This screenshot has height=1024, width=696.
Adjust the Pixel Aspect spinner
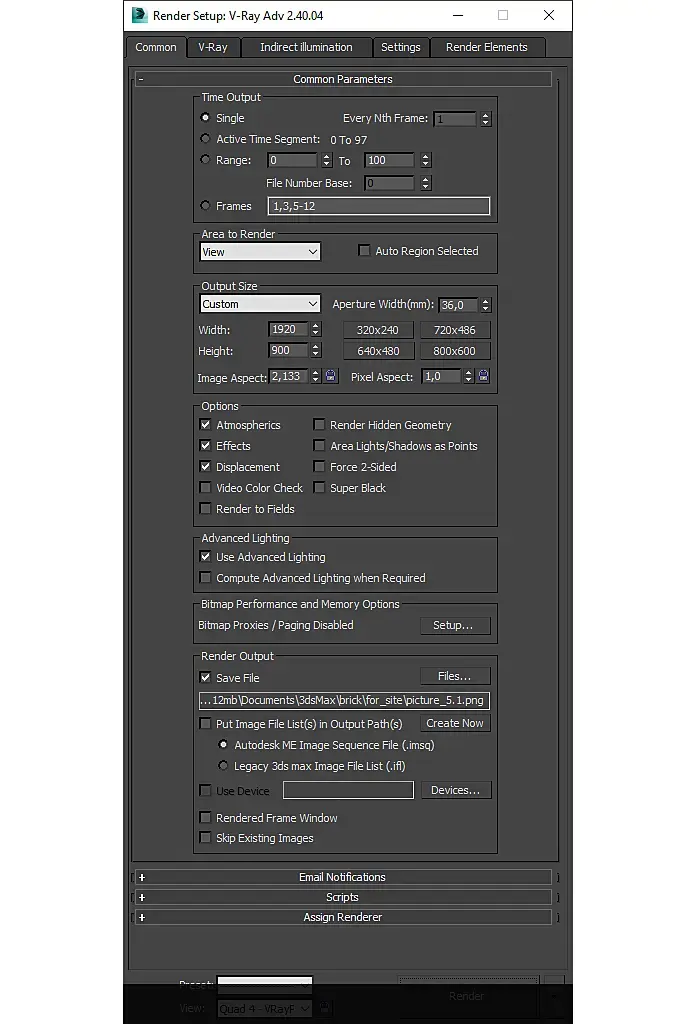(468, 376)
